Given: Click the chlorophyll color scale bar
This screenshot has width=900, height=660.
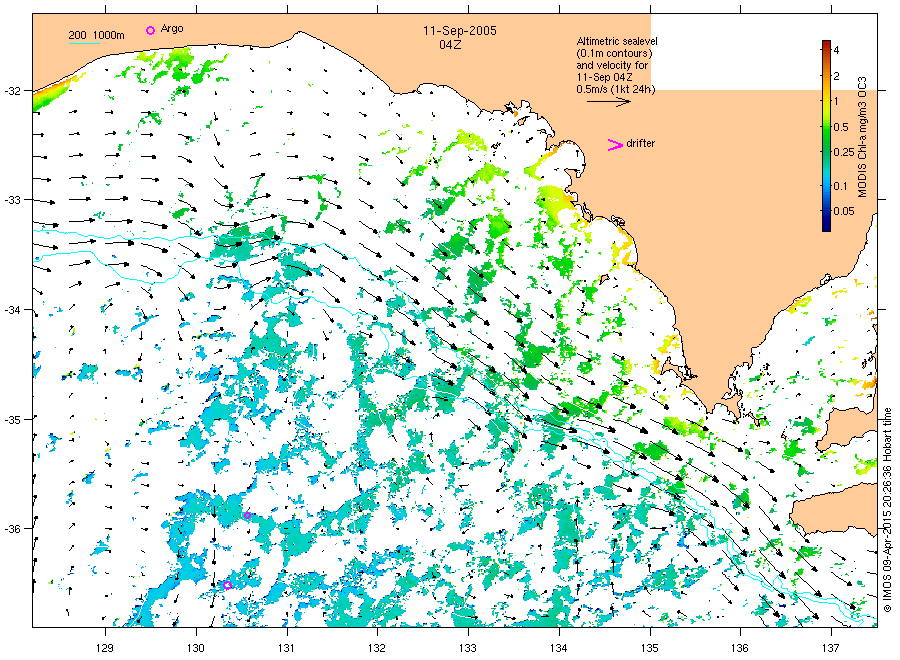Looking at the screenshot, I should [x=826, y=136].
